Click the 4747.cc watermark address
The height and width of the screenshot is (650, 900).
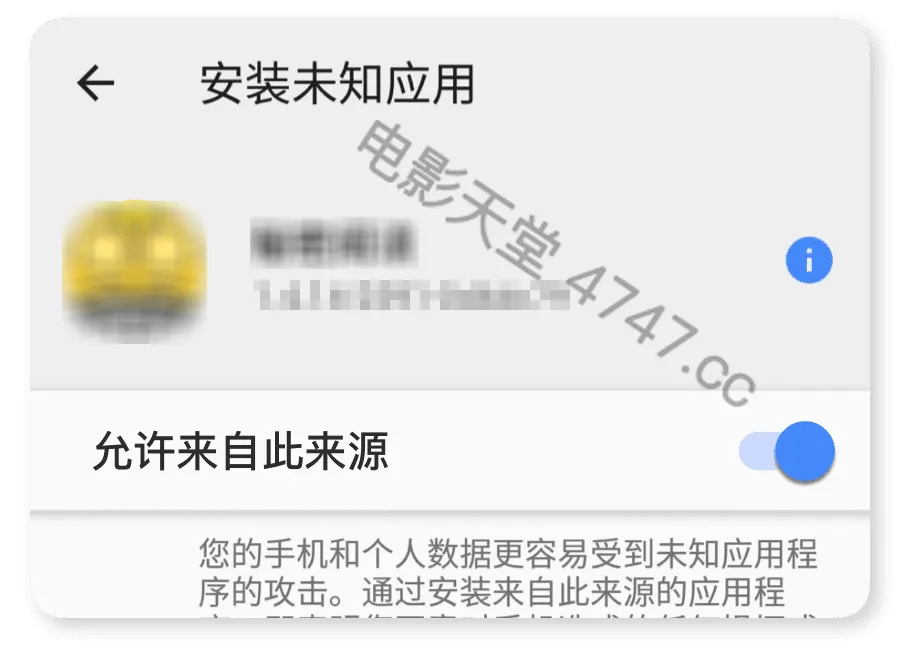click(661, 335)
